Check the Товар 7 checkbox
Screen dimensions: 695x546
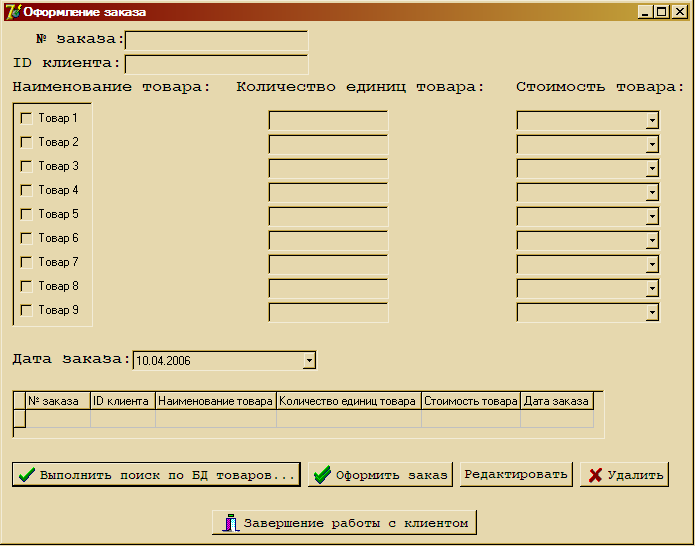point(27,262)
